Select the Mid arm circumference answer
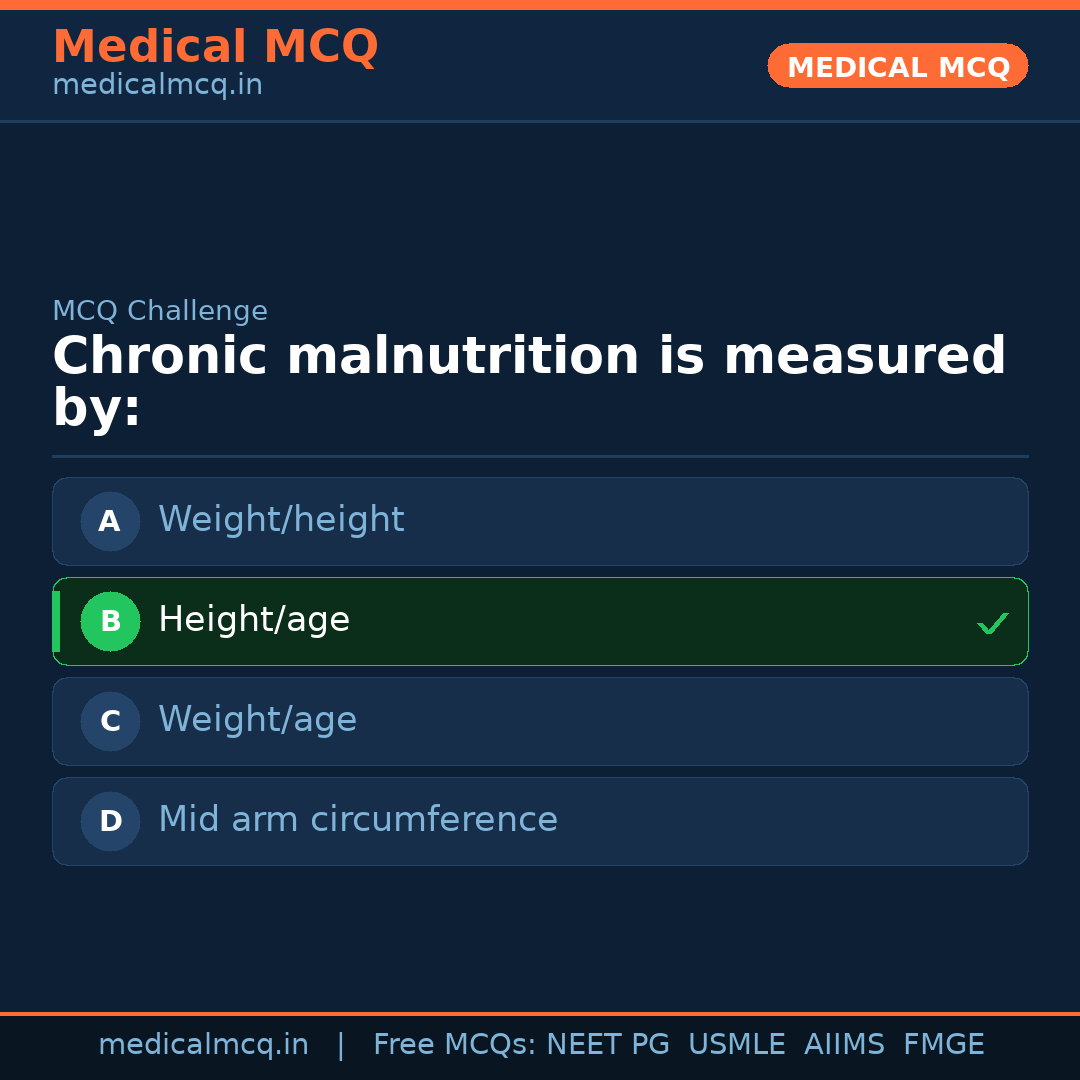 click(358, 820)
